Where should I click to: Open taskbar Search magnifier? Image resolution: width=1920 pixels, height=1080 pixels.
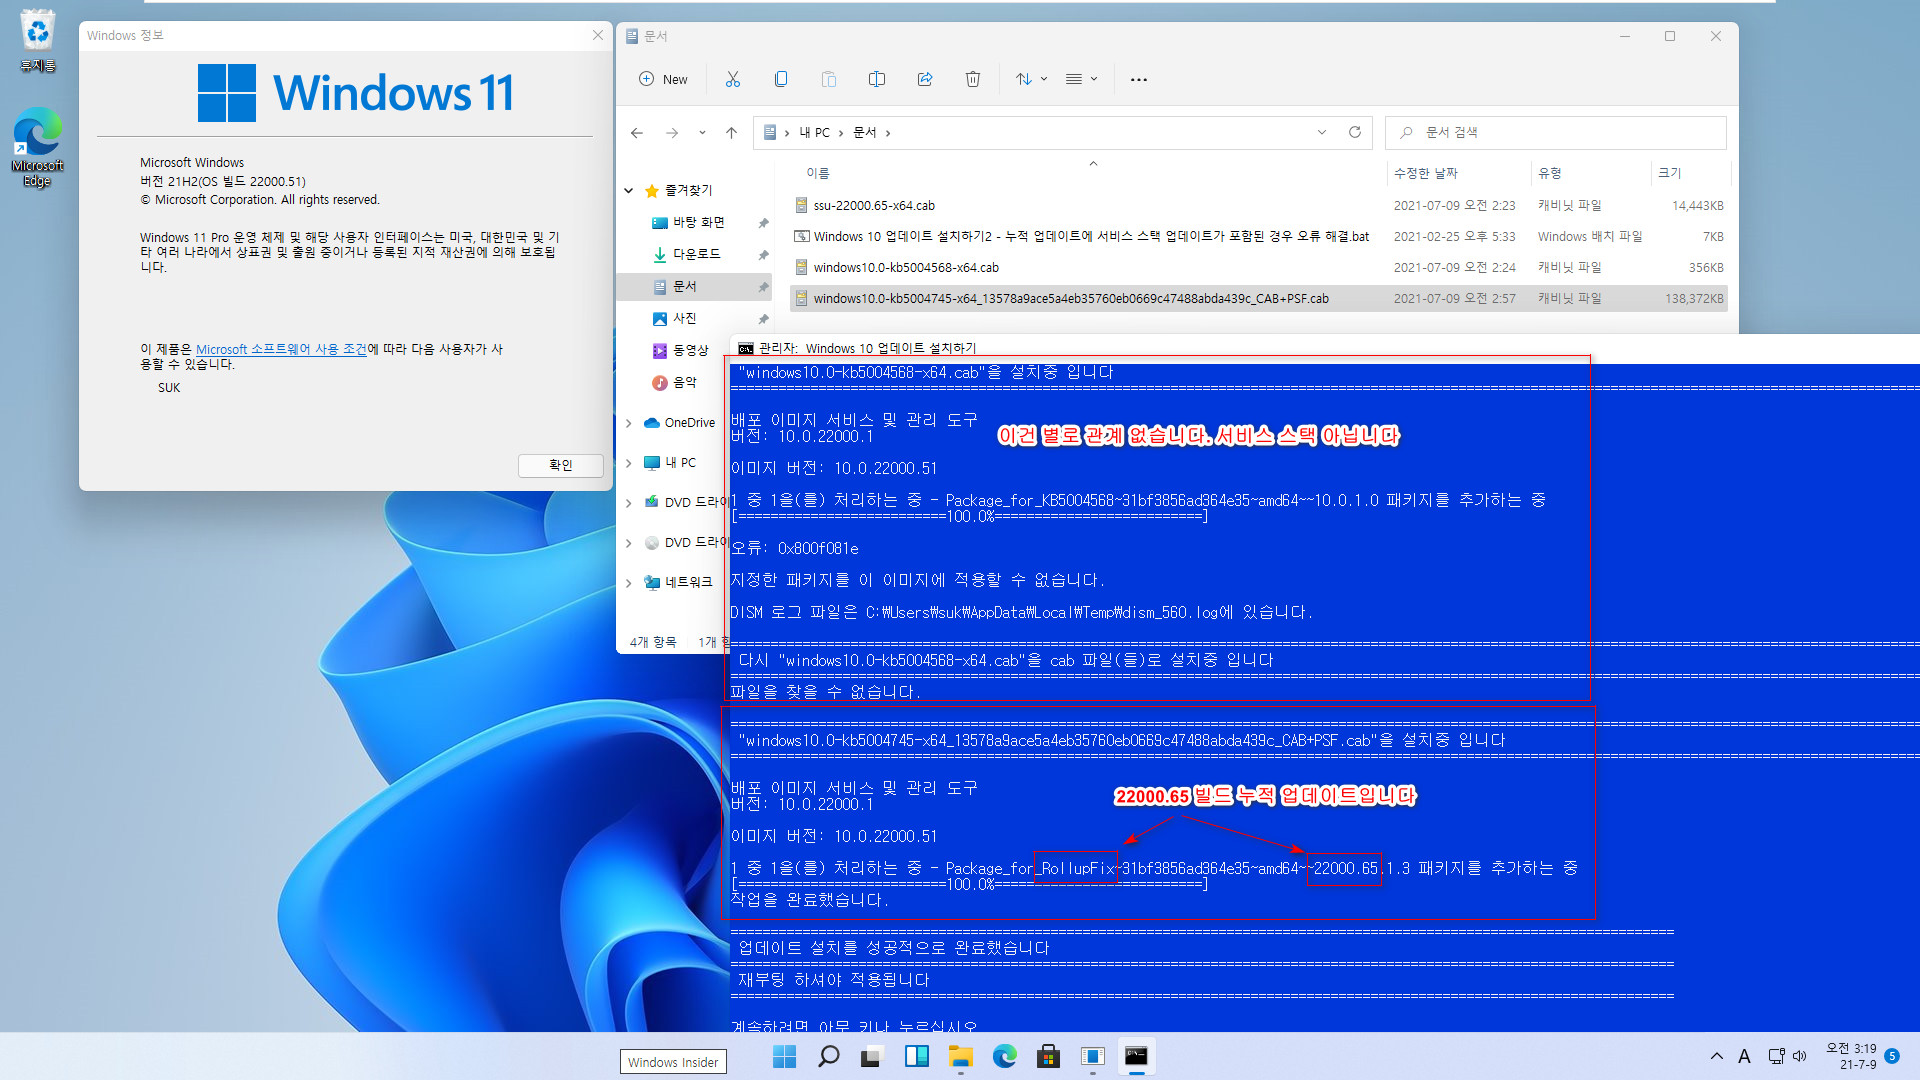pyautogui.click(x=829, y=1056)
